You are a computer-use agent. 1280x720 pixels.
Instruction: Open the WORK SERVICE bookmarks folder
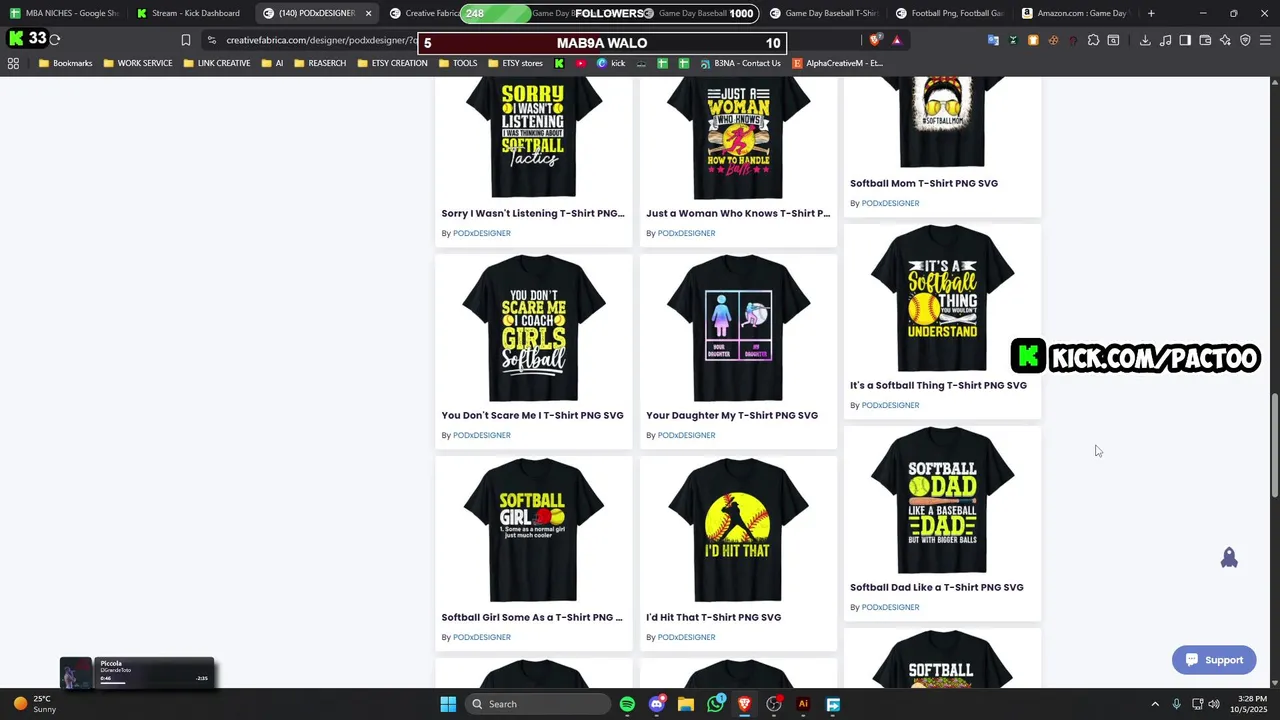pos(137,63)
